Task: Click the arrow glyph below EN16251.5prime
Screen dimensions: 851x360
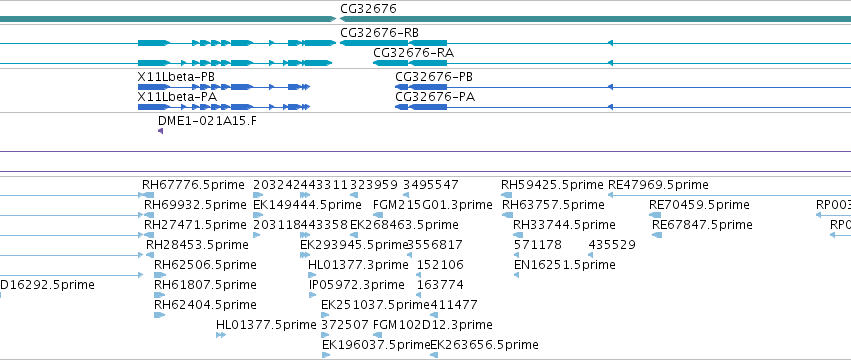Action: click(x=516, y=275)
